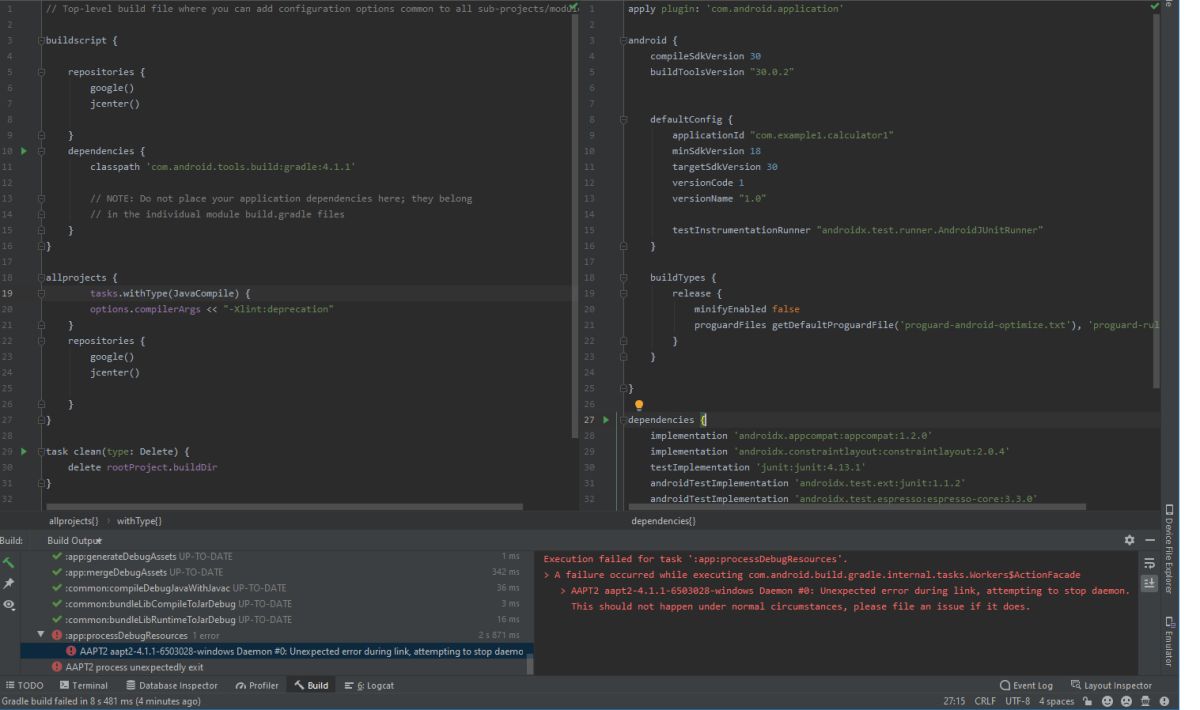This screenshot has height=710, width=1200.
Task: Click the right editor vertical scrollbar
Action: (x=1157, y=200)
